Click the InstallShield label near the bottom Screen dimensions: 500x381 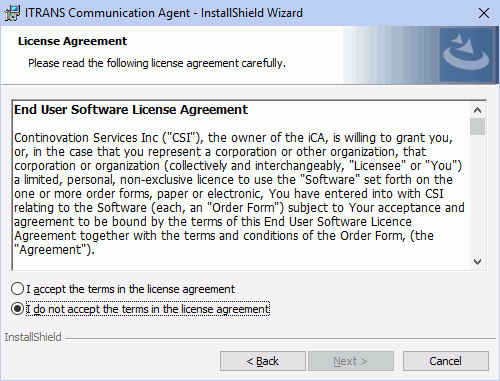click(33, 337)
